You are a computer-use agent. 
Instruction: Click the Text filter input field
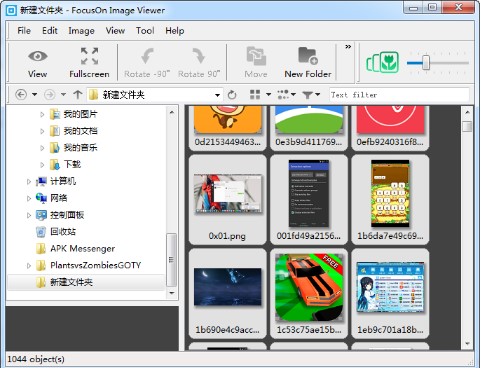coord(399,95)
